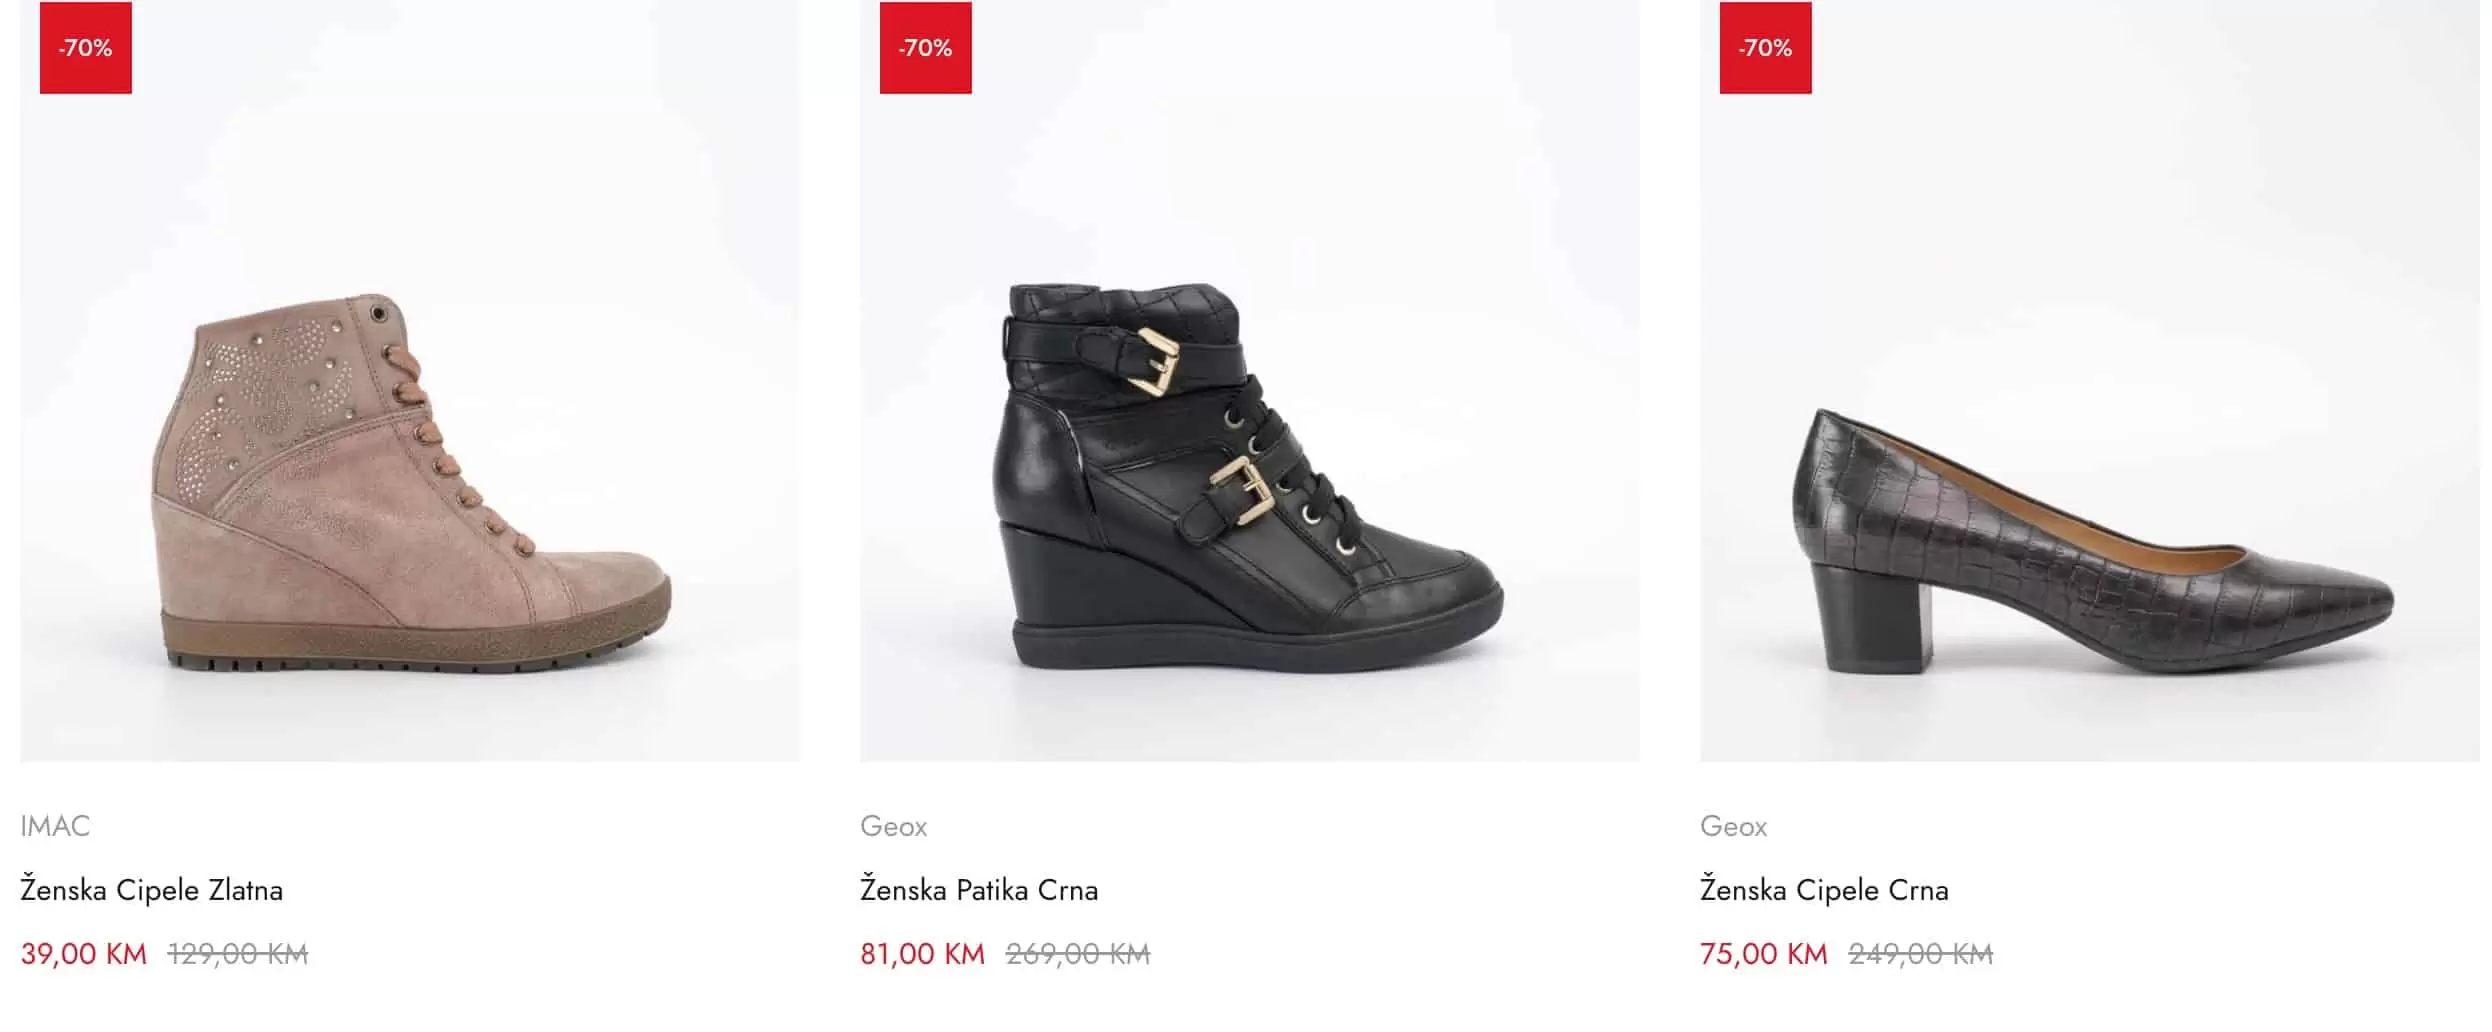Open the black Geox buckle sneaker image
This screenshot has height=1032, width=2492.
tap(1250, 480)
